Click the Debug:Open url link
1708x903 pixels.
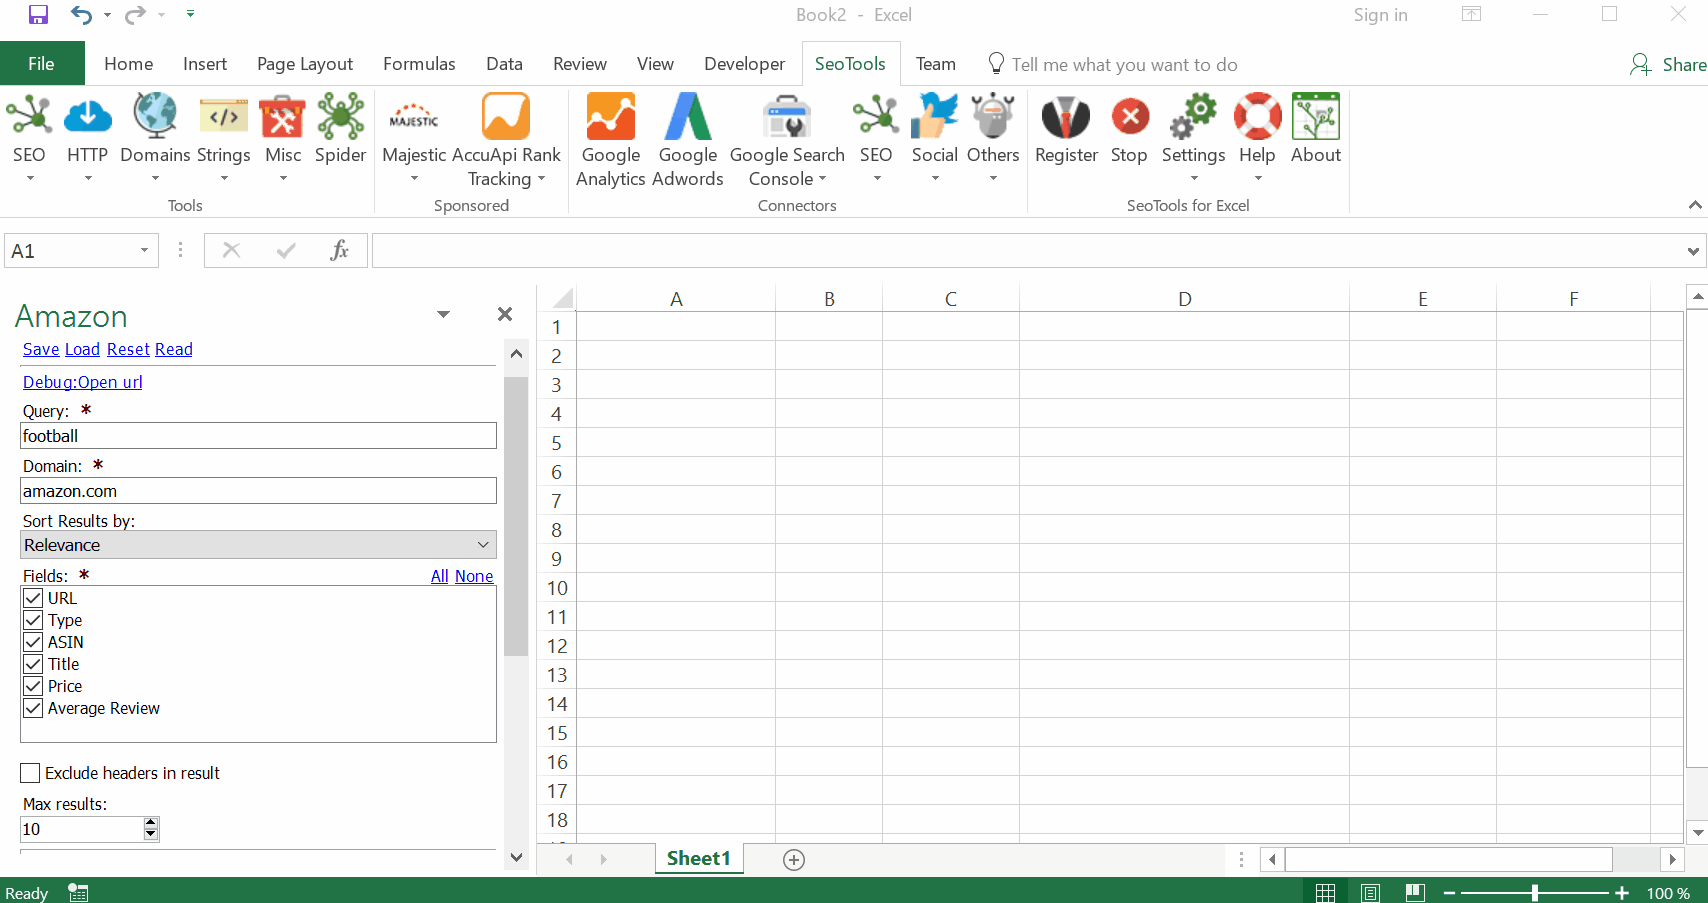[x=83, y=382]
